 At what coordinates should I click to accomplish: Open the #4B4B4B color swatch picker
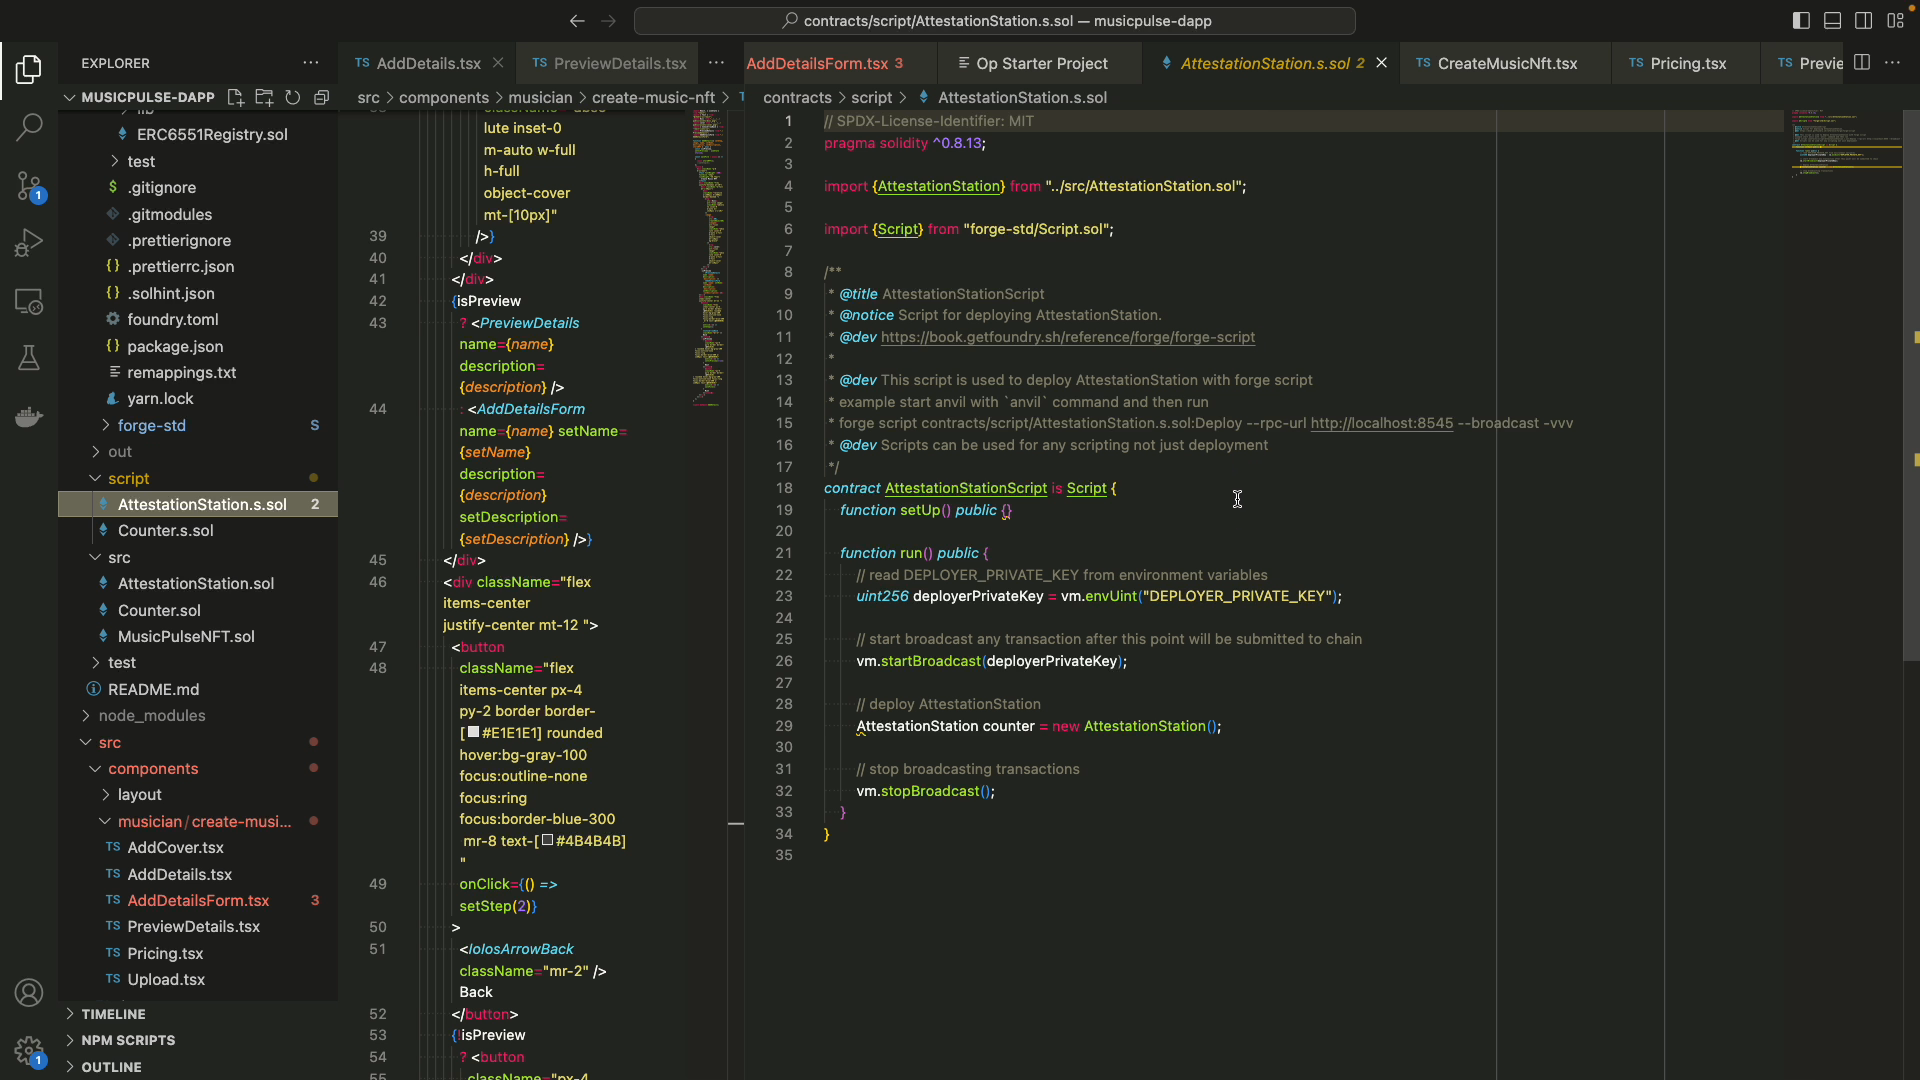coord(547,840)
